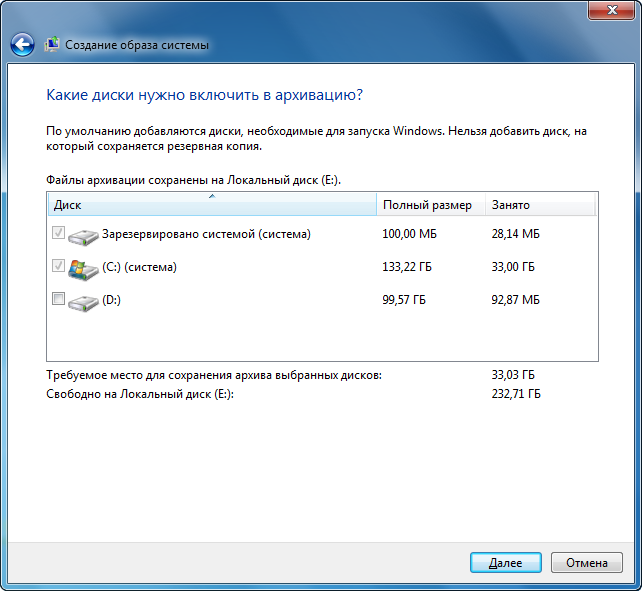Image resolution: width=642 pixels, height=591 pixels.
Task: Click the 232,71 ГБ free space value
Action: coord(516,394)
